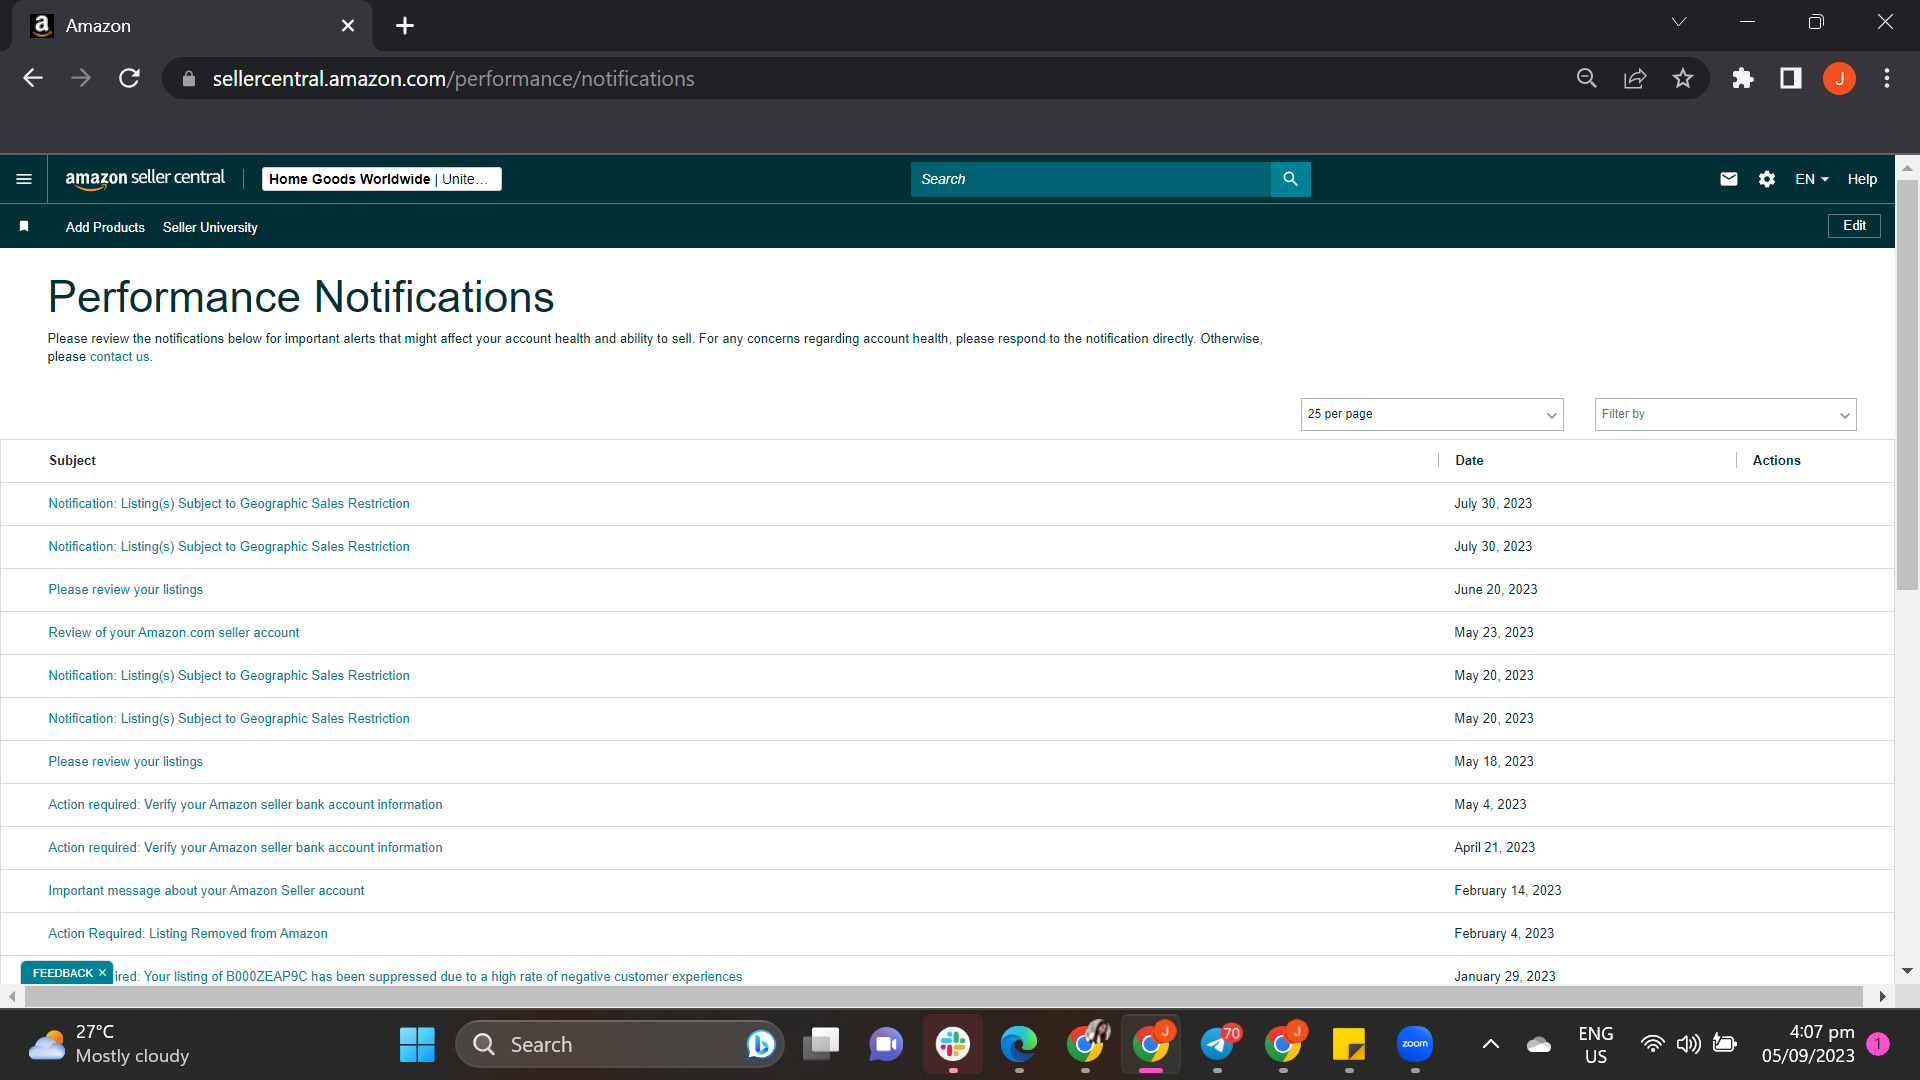Open Slack from the taskbar
The width and height of the screenshot is (1920, 1080).
[953, 1045]
